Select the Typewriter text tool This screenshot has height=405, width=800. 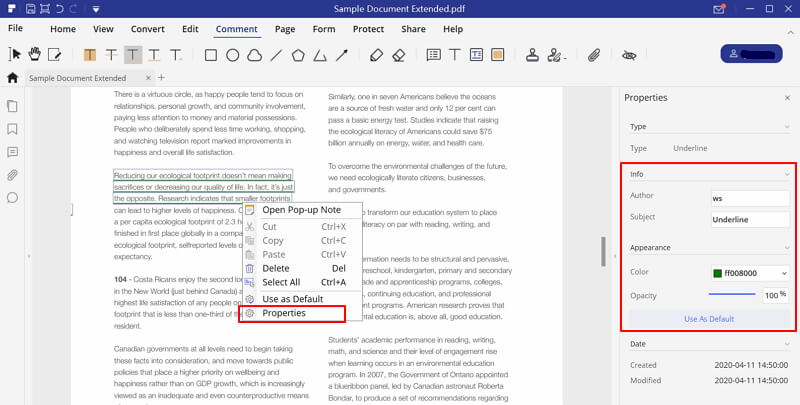pos(455,55)
